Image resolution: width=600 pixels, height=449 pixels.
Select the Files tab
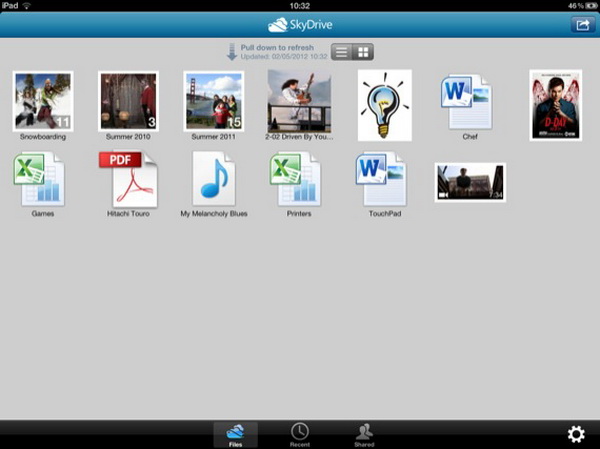pos(235,435)
